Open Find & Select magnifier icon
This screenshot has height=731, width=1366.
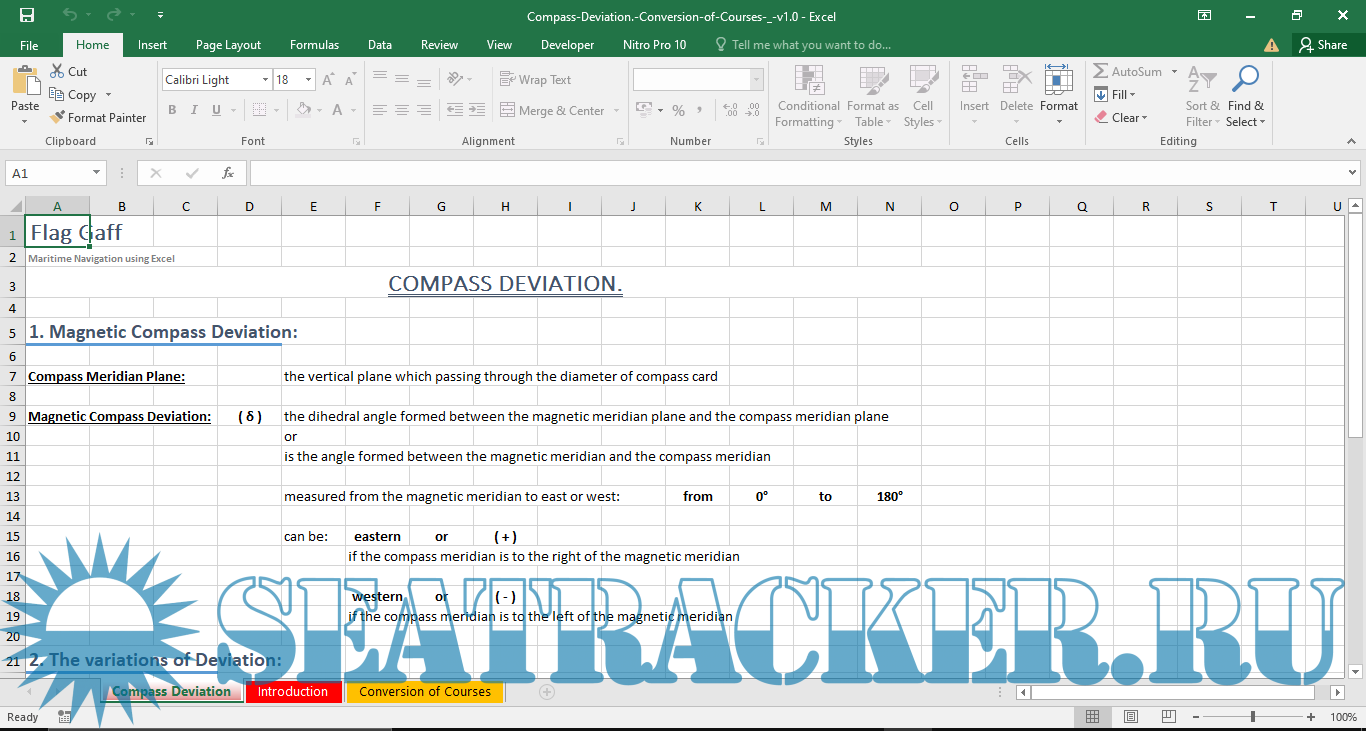point(1245,80)
